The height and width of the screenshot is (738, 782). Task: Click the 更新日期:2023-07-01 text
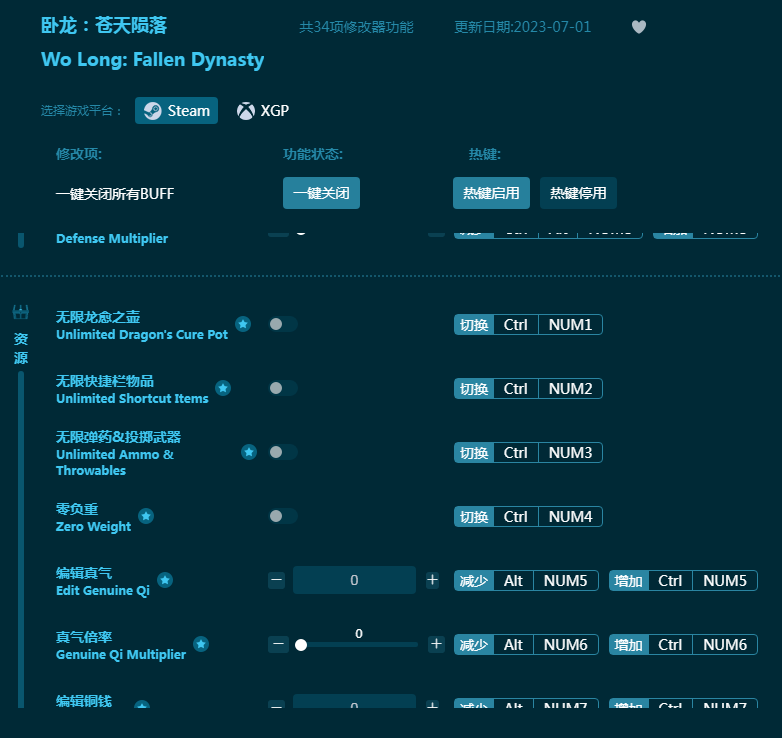click(x=522, y=27)
